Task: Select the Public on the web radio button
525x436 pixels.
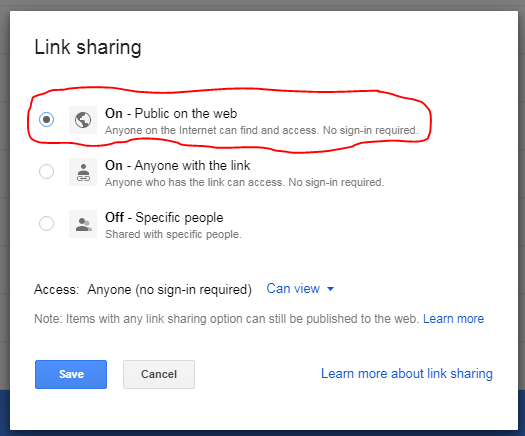Action: click(x=46, y=120)
